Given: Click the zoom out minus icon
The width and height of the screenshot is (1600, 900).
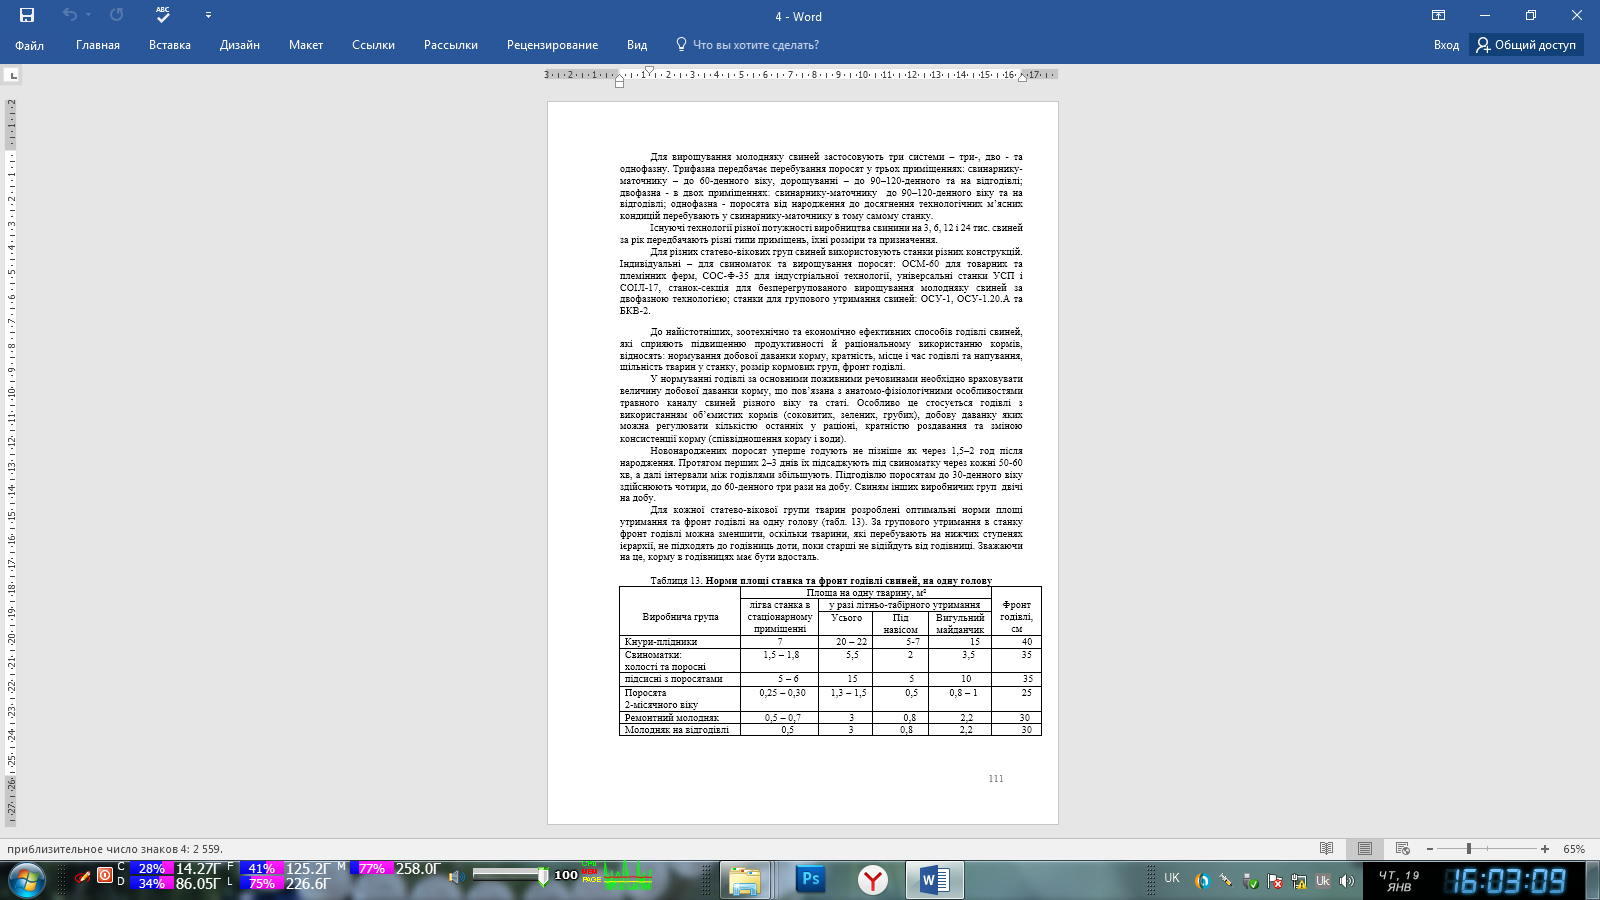Looking at the screenshot, I should (x=1430, y=849).
